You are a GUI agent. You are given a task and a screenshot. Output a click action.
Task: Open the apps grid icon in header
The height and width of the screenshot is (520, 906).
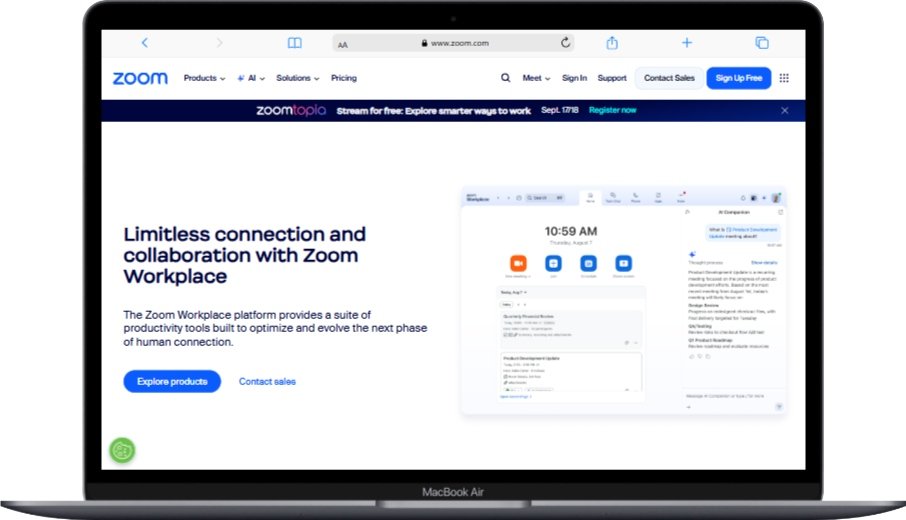[784, 78]
